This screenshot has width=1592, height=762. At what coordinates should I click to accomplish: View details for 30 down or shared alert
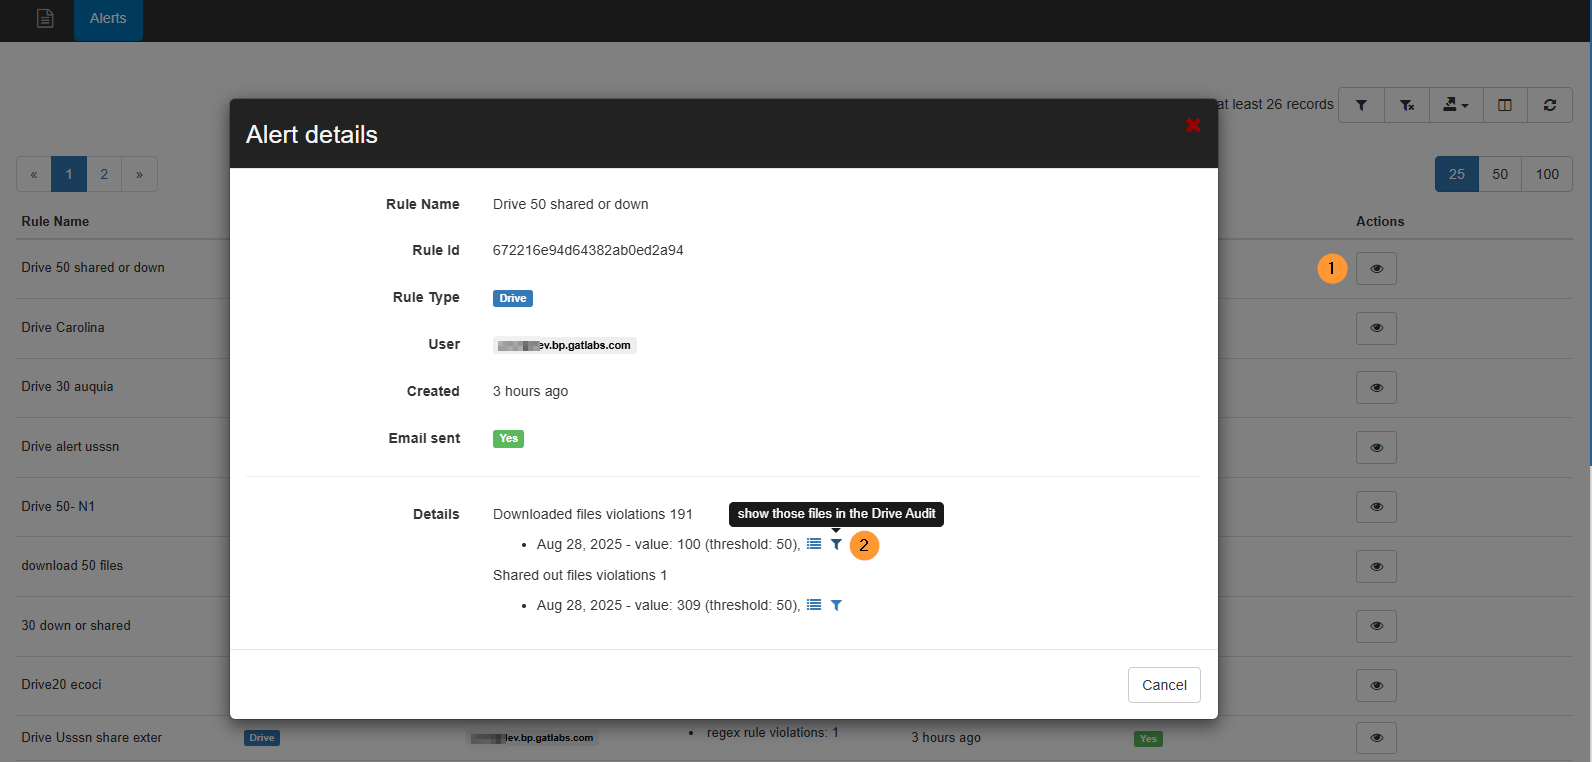[1376, 626]
